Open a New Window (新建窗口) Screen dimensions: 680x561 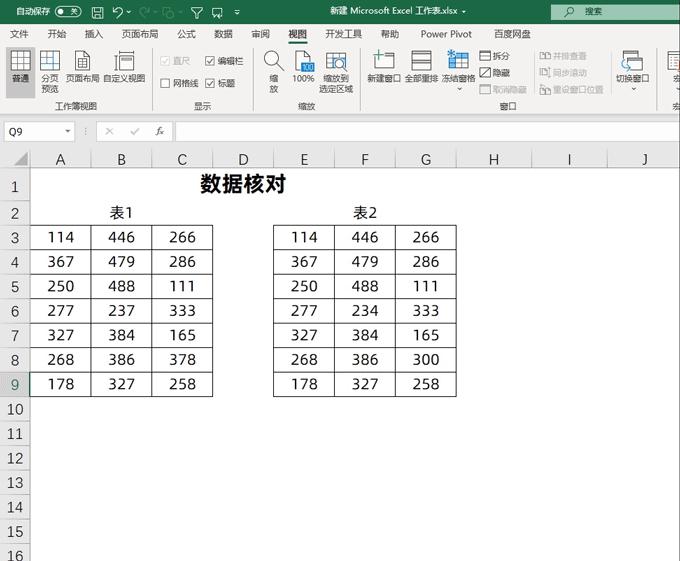pos(384,66)
